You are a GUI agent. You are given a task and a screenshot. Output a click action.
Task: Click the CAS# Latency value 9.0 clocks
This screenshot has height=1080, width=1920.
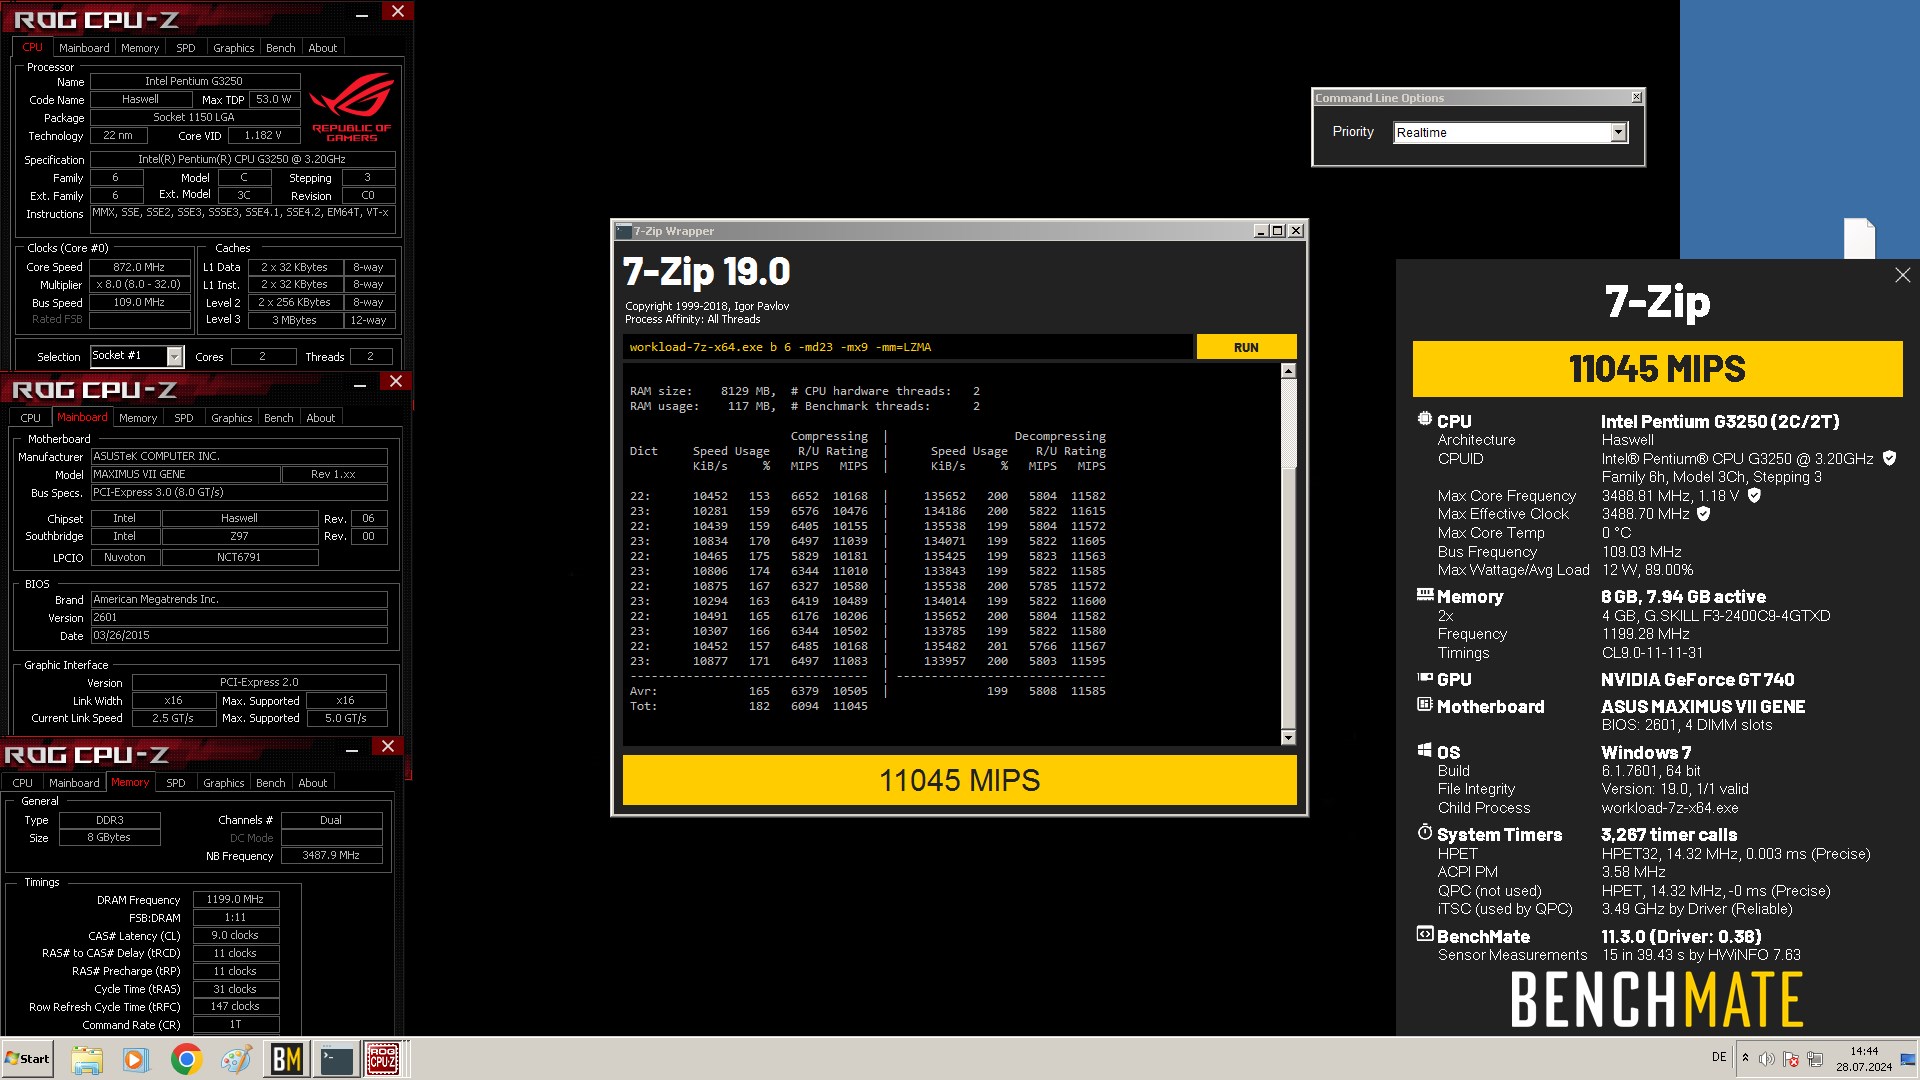pyautogui.click(x=236, y=935)
